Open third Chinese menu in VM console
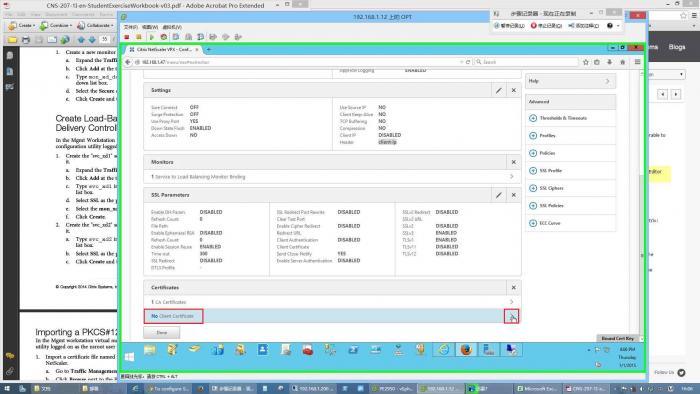This screenshot has height=394, width=700. coord(172,27)
